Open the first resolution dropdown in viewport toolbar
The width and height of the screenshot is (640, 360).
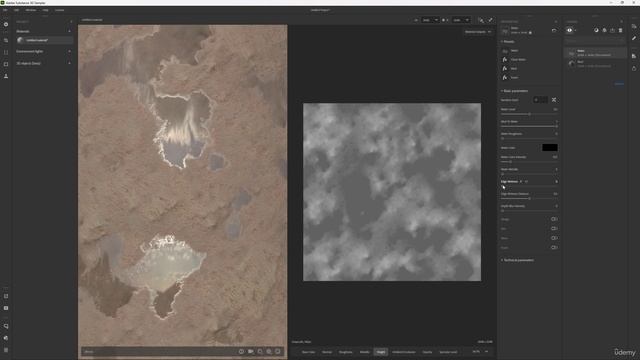click(x=430, y=20)
